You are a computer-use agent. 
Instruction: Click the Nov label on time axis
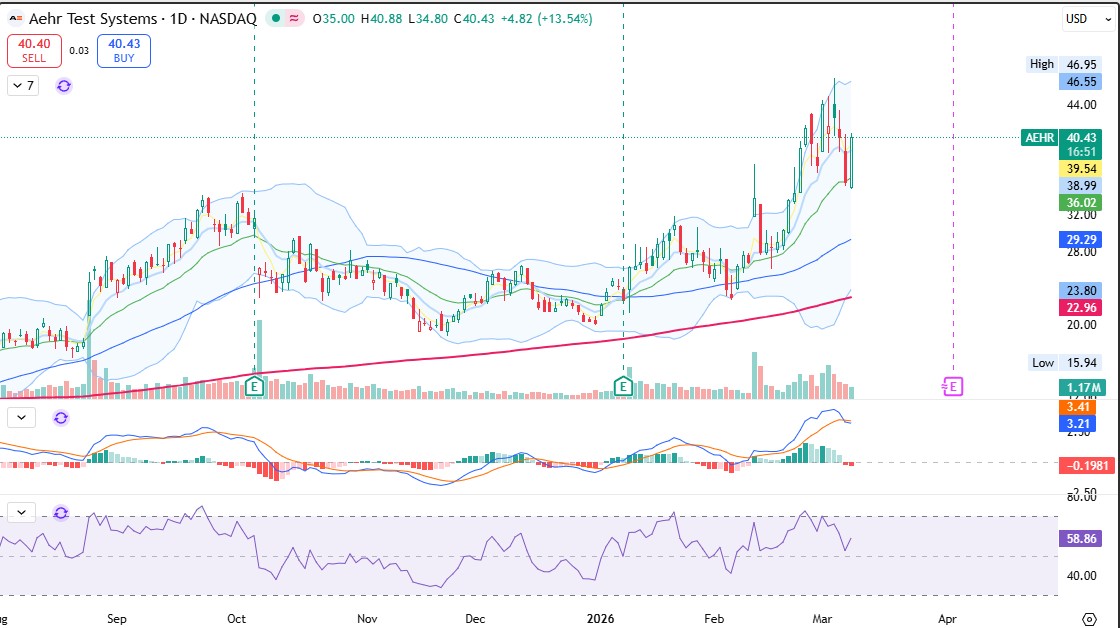(x=367, y=619)
